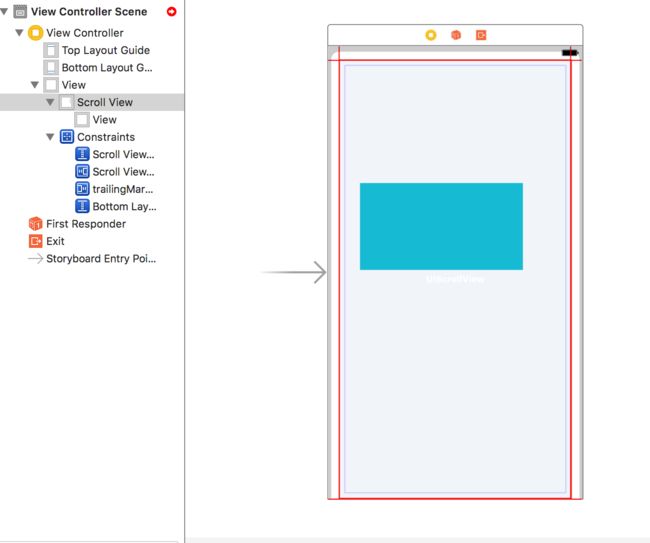Collapse the top-level View disclosure triangle

pyautogui.click(x=35, y=85)
